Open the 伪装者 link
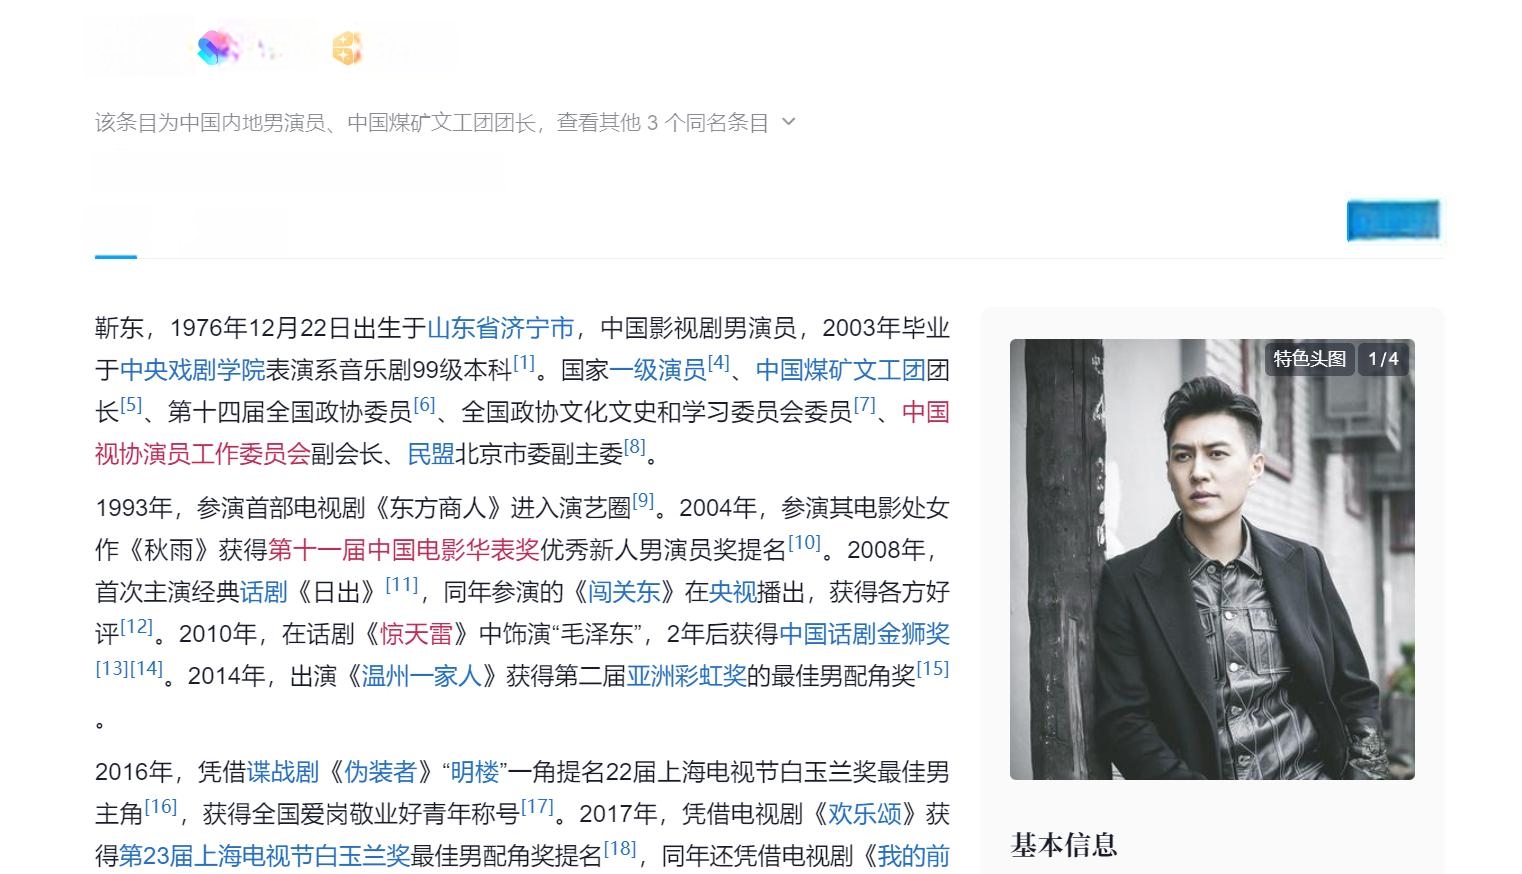 380,771
